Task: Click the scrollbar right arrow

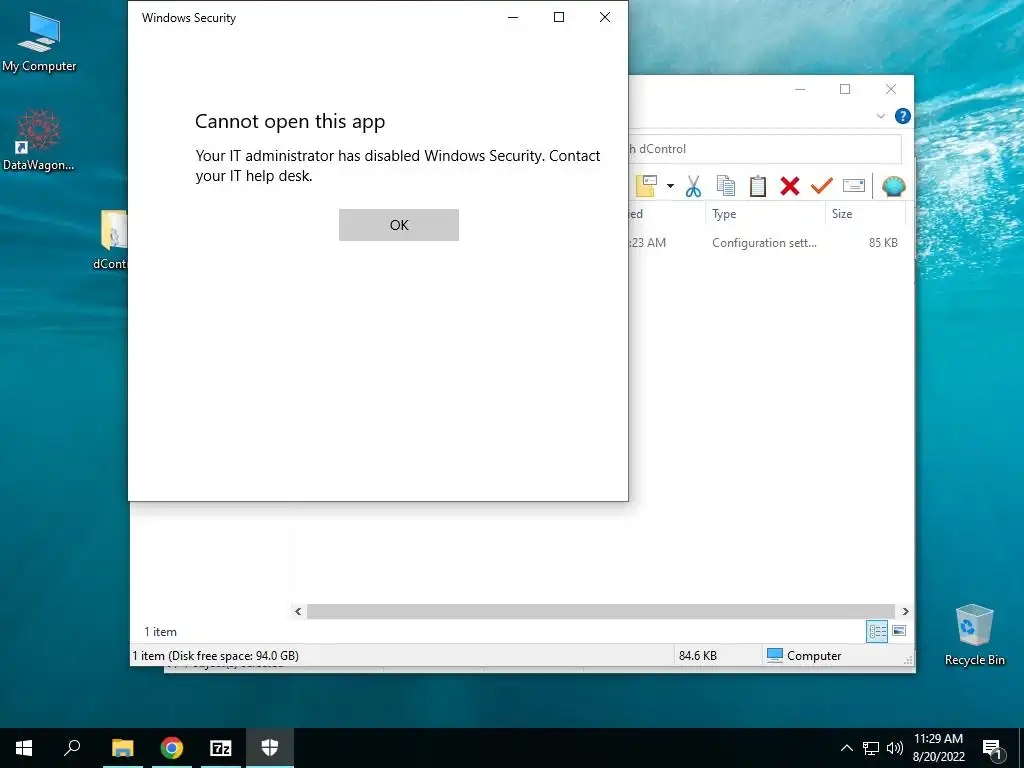Action: pyautogui.click(x=905, y=611)
